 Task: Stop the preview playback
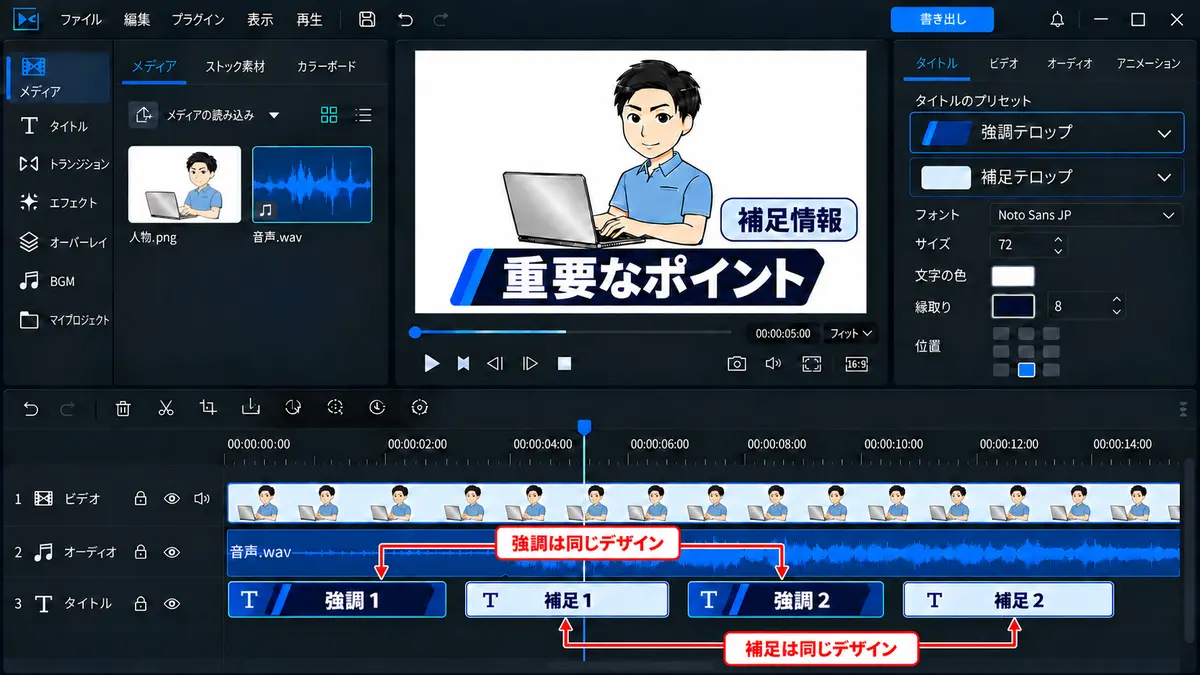click(564, 363)
